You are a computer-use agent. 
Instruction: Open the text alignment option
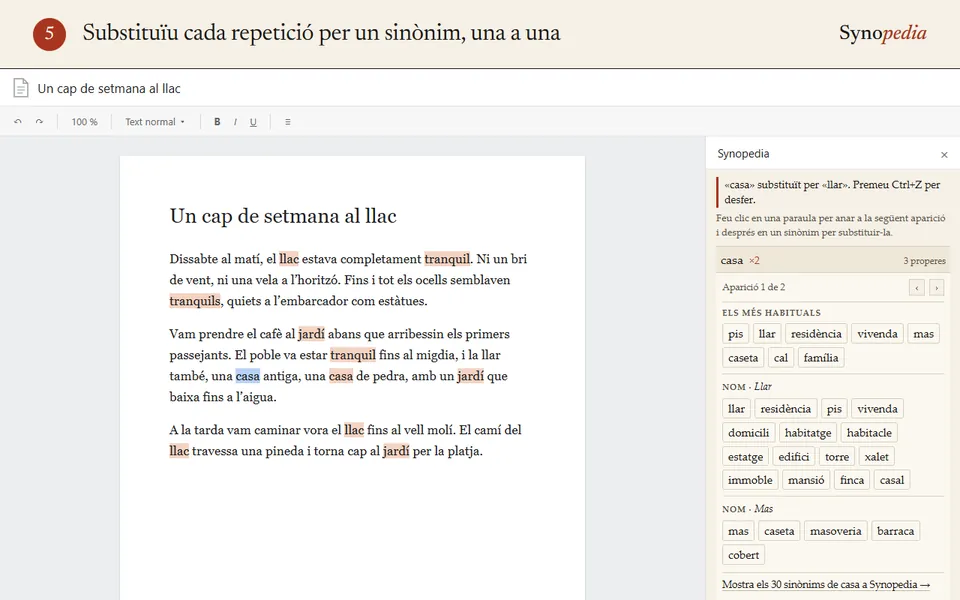click(288, 122)
